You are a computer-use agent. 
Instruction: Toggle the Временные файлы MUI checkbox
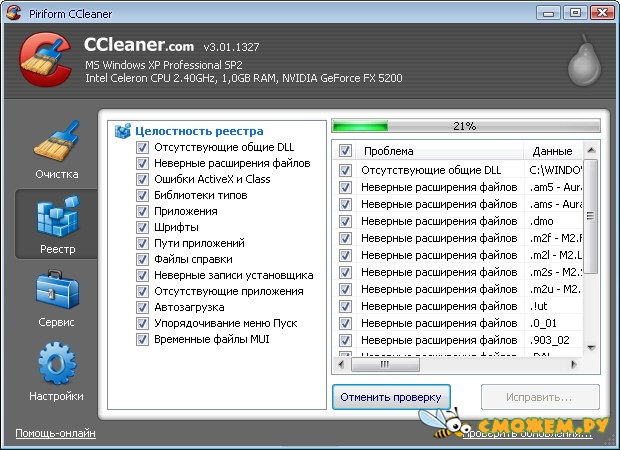142,339
